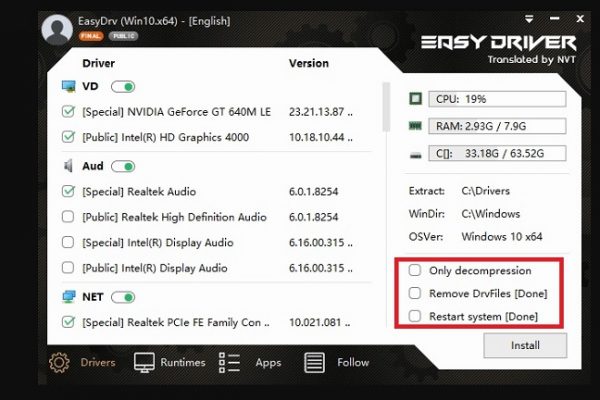Click version 23.21.13.87 of NVIDIA driver
600x400 pixels.
point(321,112)
